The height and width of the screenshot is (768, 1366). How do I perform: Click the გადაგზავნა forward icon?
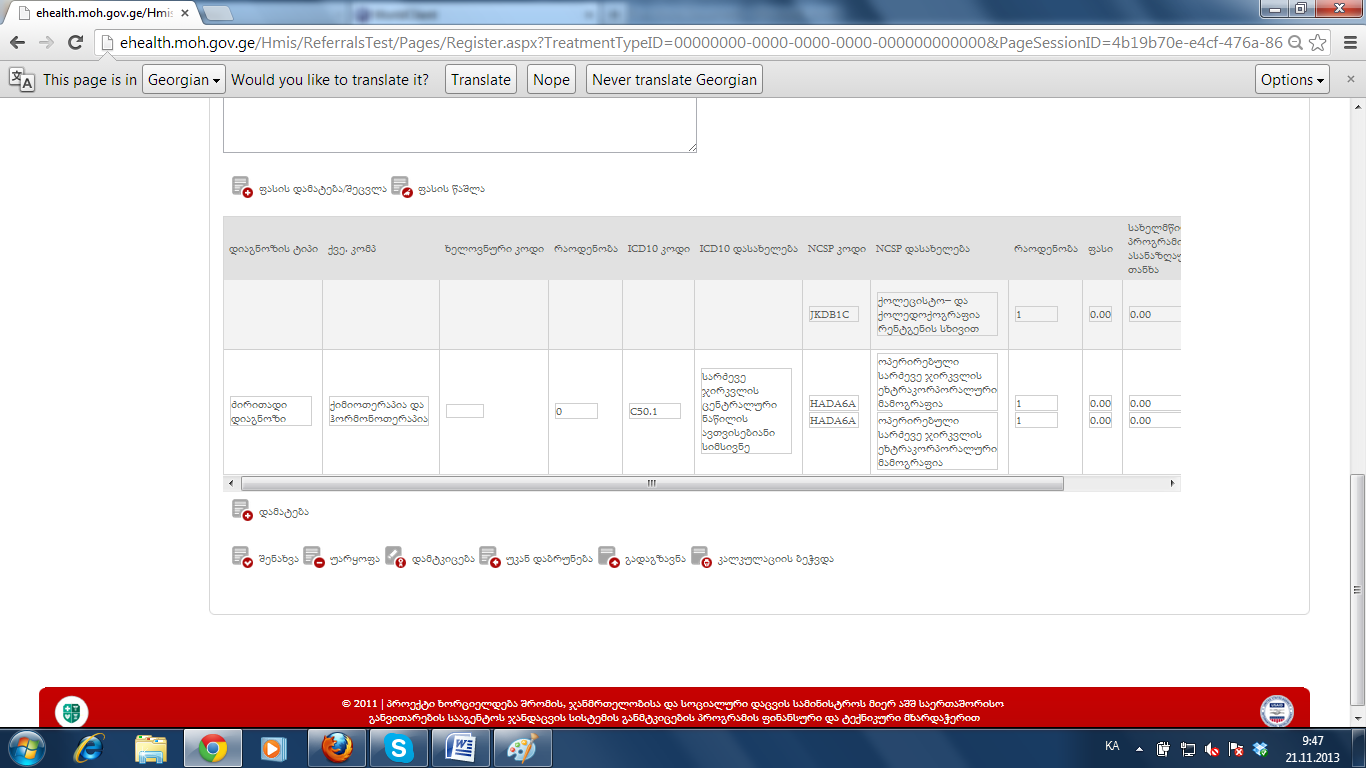[x=608, y=558]
